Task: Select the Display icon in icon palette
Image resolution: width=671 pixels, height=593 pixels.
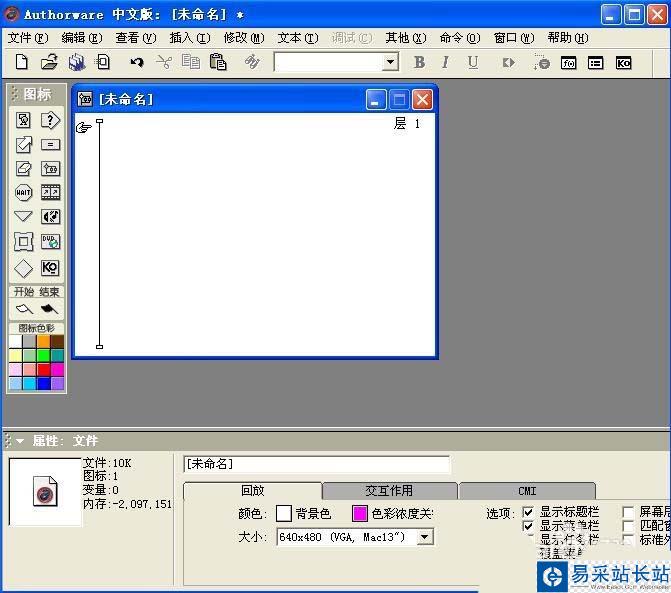Action: click(23, 120)
